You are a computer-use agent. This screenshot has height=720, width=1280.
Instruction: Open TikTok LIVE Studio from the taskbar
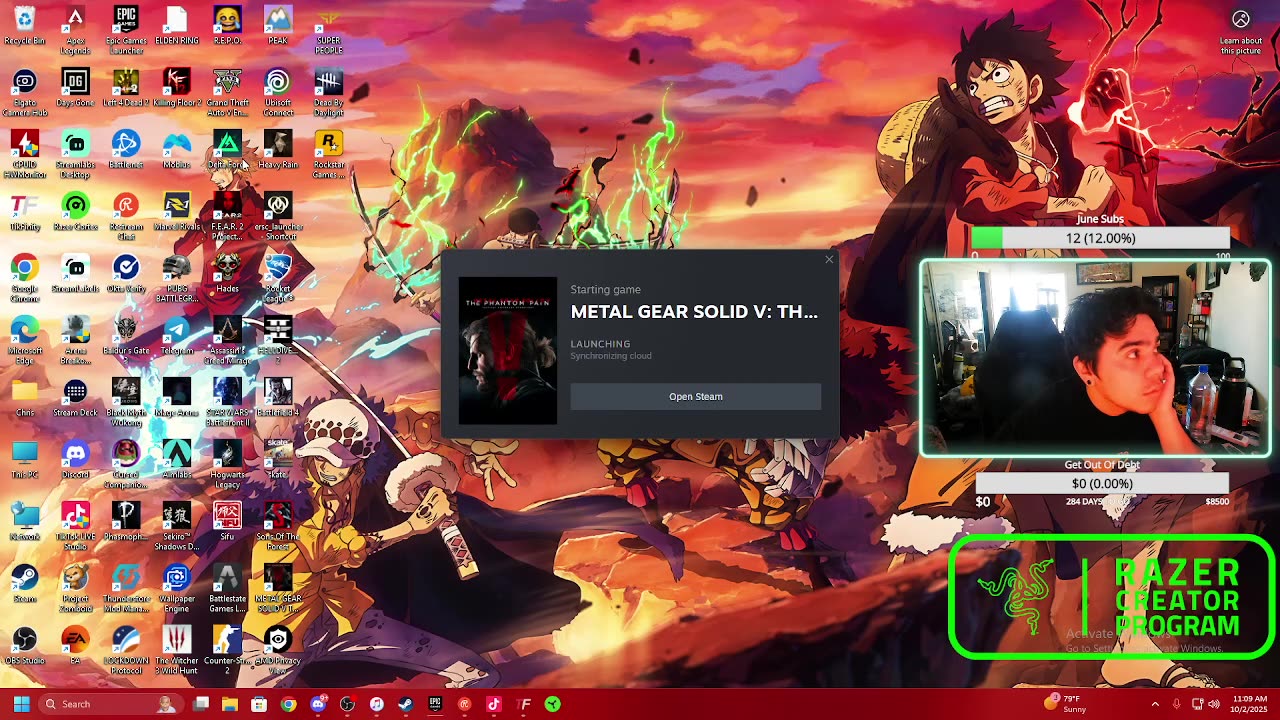(494, 704)
